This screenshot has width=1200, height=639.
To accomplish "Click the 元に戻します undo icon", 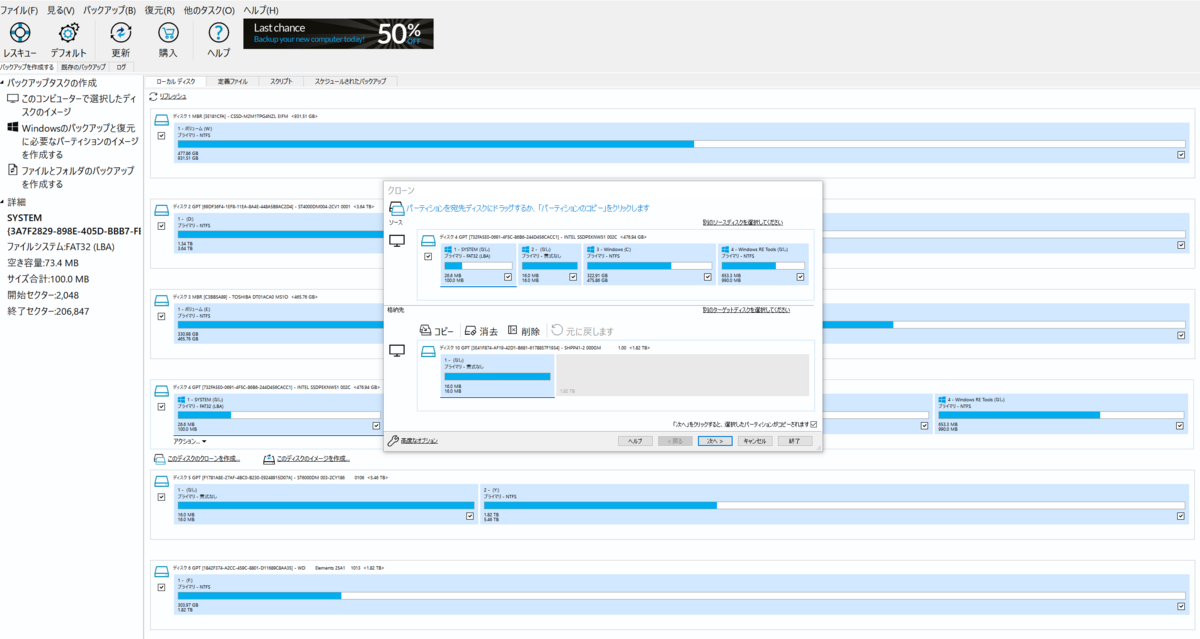I will (556, 331).
